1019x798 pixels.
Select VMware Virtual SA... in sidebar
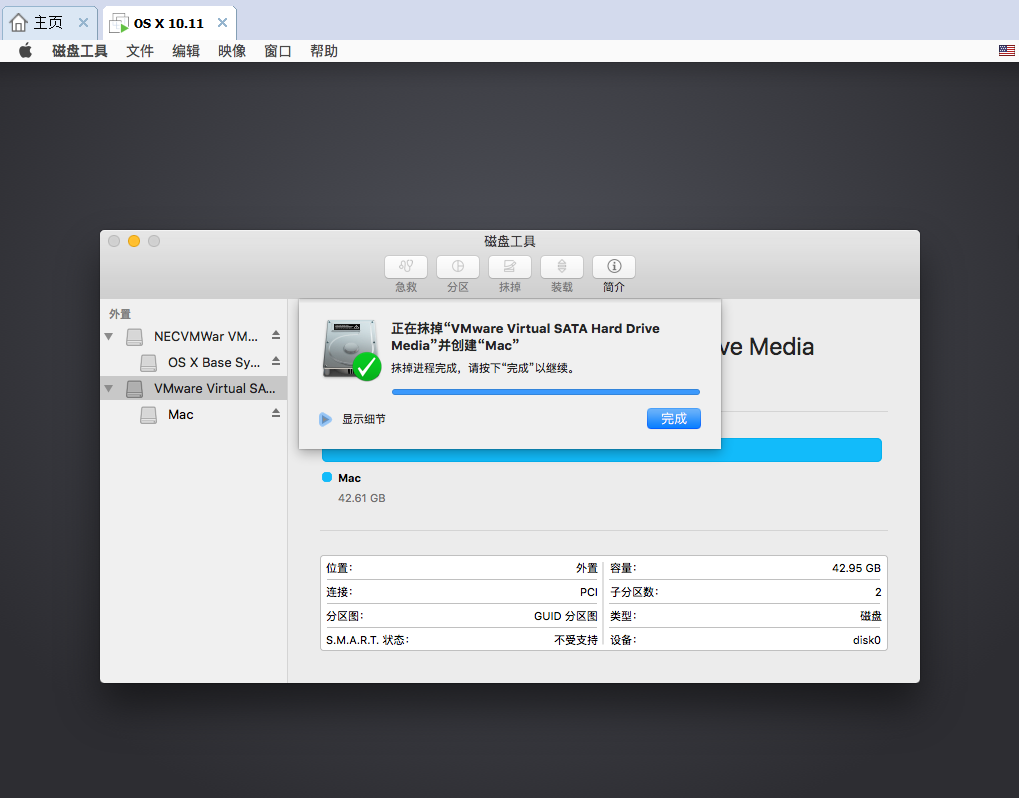point(194,389)
